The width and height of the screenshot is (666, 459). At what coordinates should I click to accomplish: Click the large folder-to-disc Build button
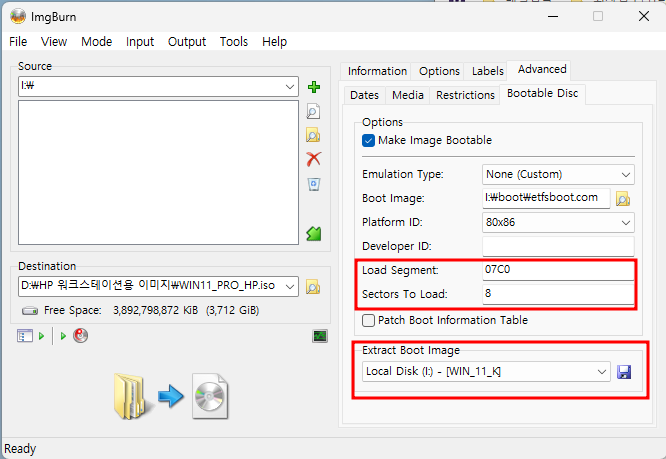171,396
